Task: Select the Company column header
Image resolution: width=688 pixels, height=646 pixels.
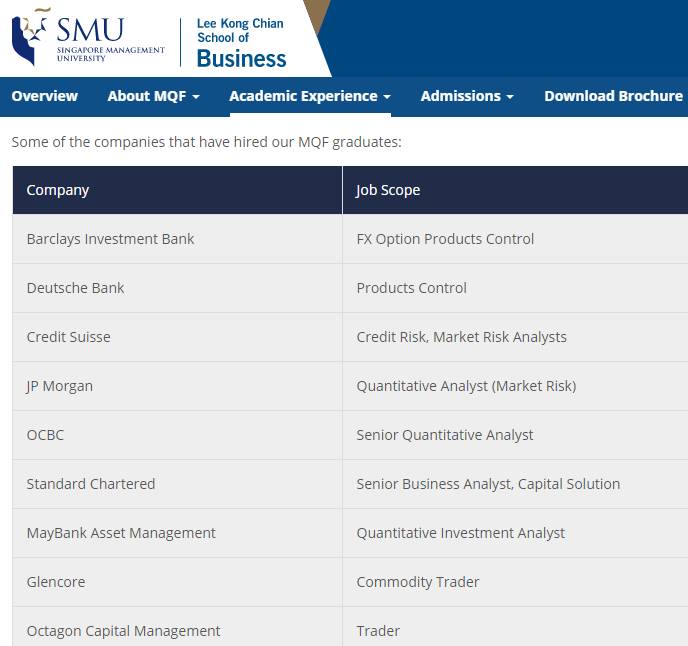Action: tap(58, 190)
